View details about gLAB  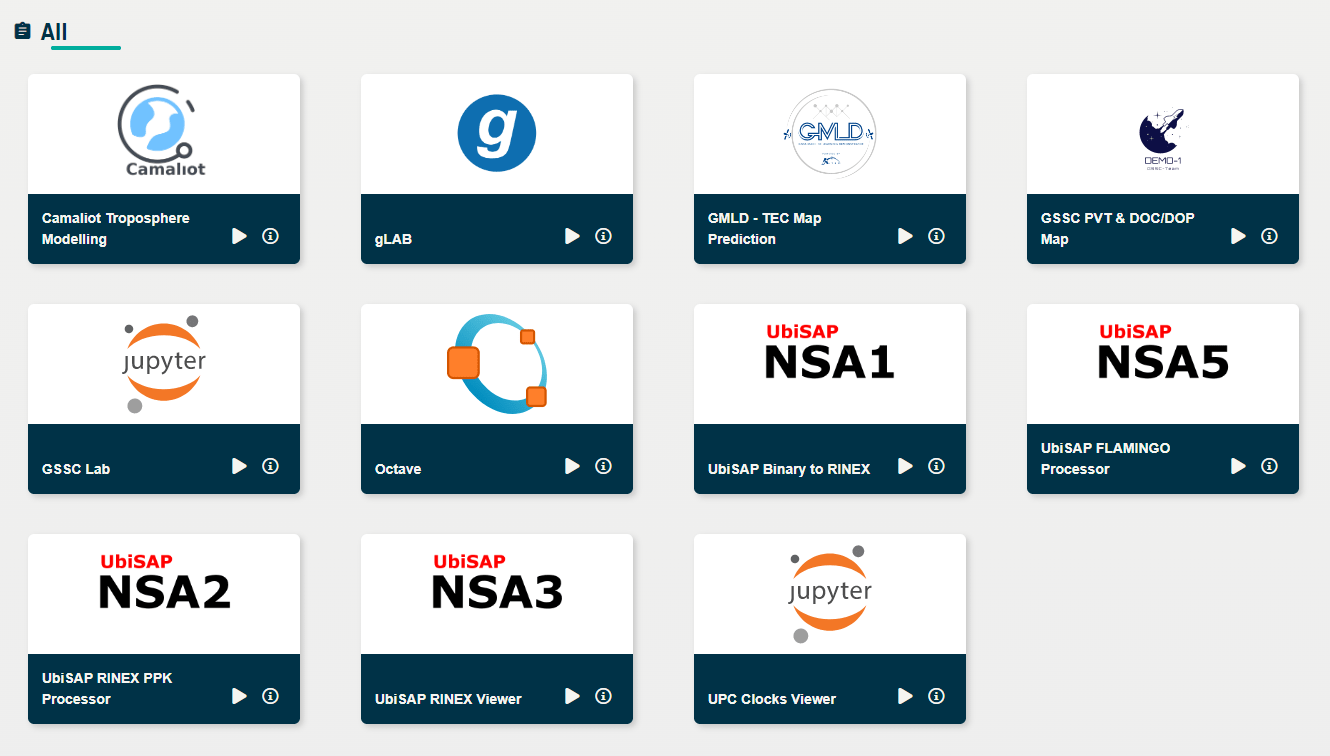pyautogui.click(x=603, y=236)
